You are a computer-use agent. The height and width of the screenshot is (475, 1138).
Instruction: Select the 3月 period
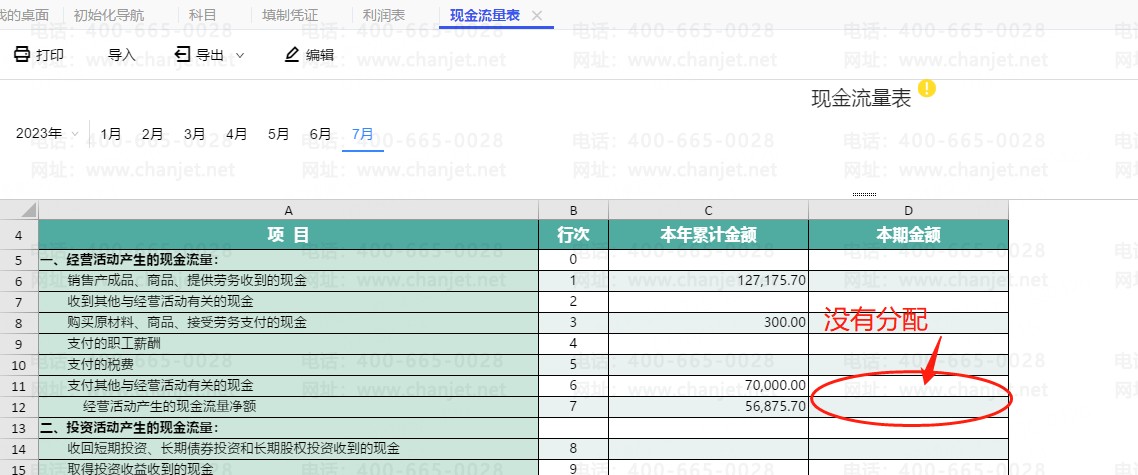[x=195, y=134]
